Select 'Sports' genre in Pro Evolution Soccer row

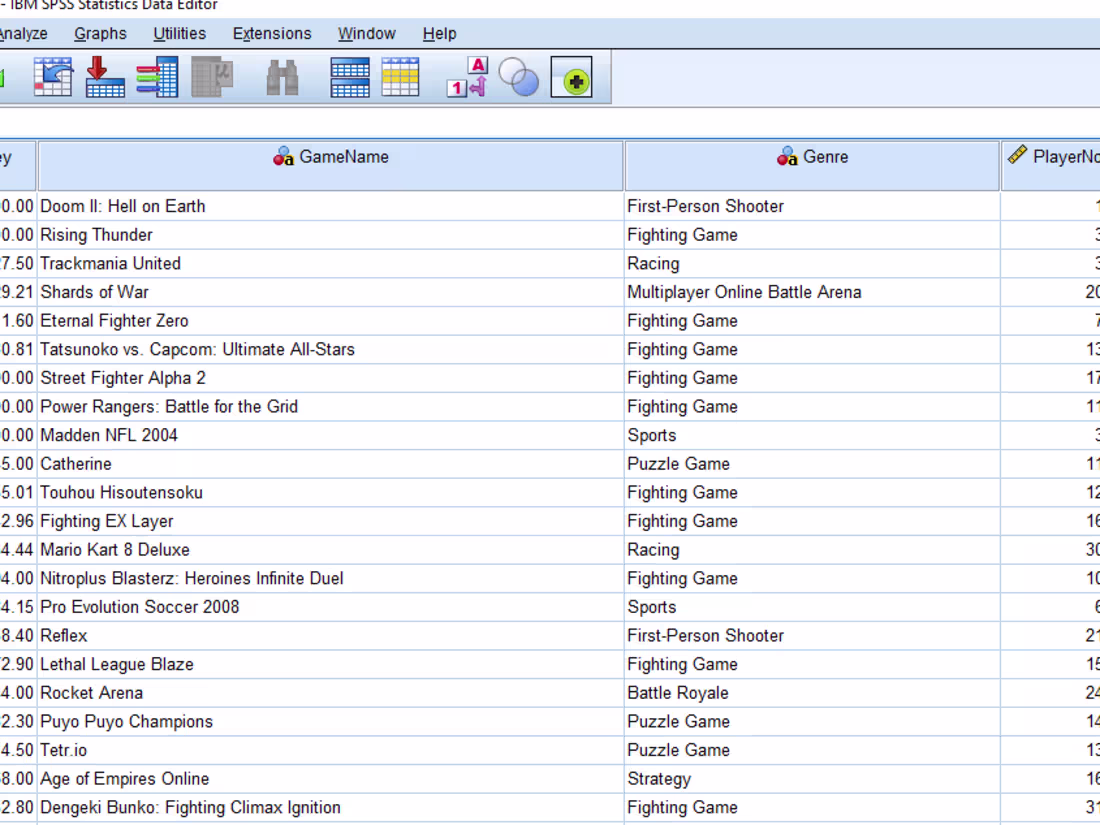click(x=812, y=607)
